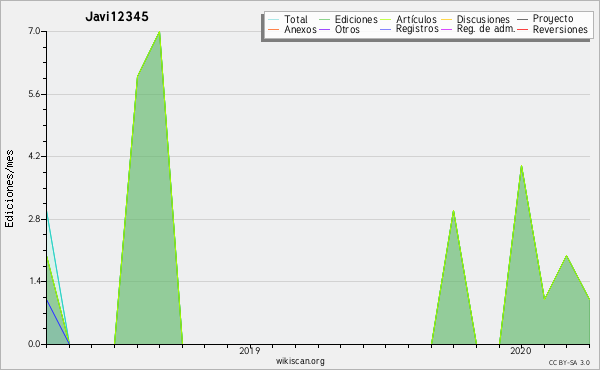Click the Artículos legend label
Screen dimensions: 600x370
coord(416,19)
